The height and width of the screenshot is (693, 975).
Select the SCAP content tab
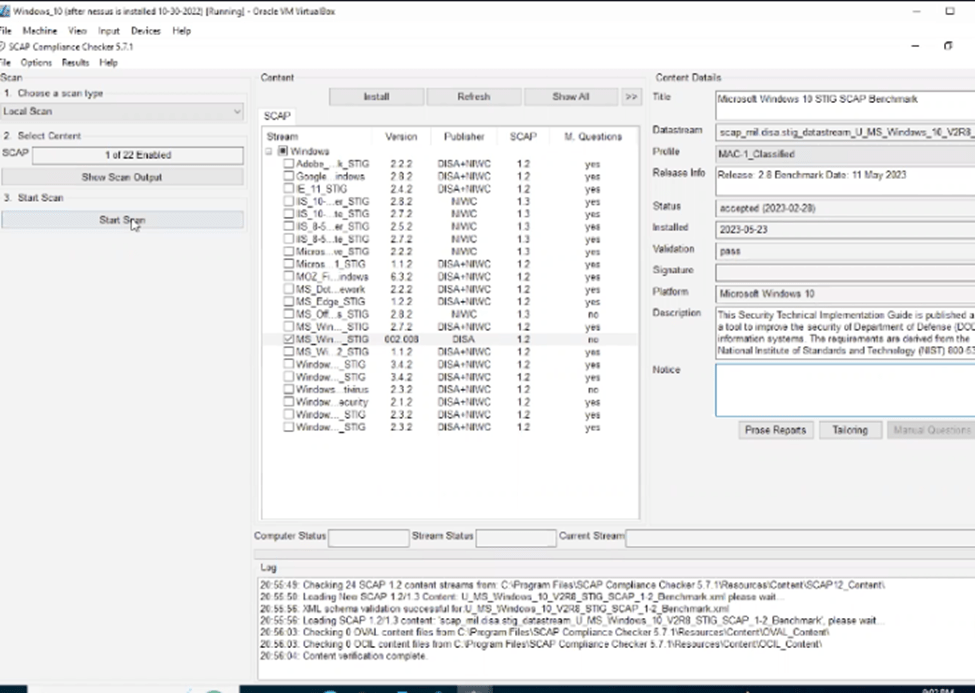pyautogui.click(x=277, y=116)
